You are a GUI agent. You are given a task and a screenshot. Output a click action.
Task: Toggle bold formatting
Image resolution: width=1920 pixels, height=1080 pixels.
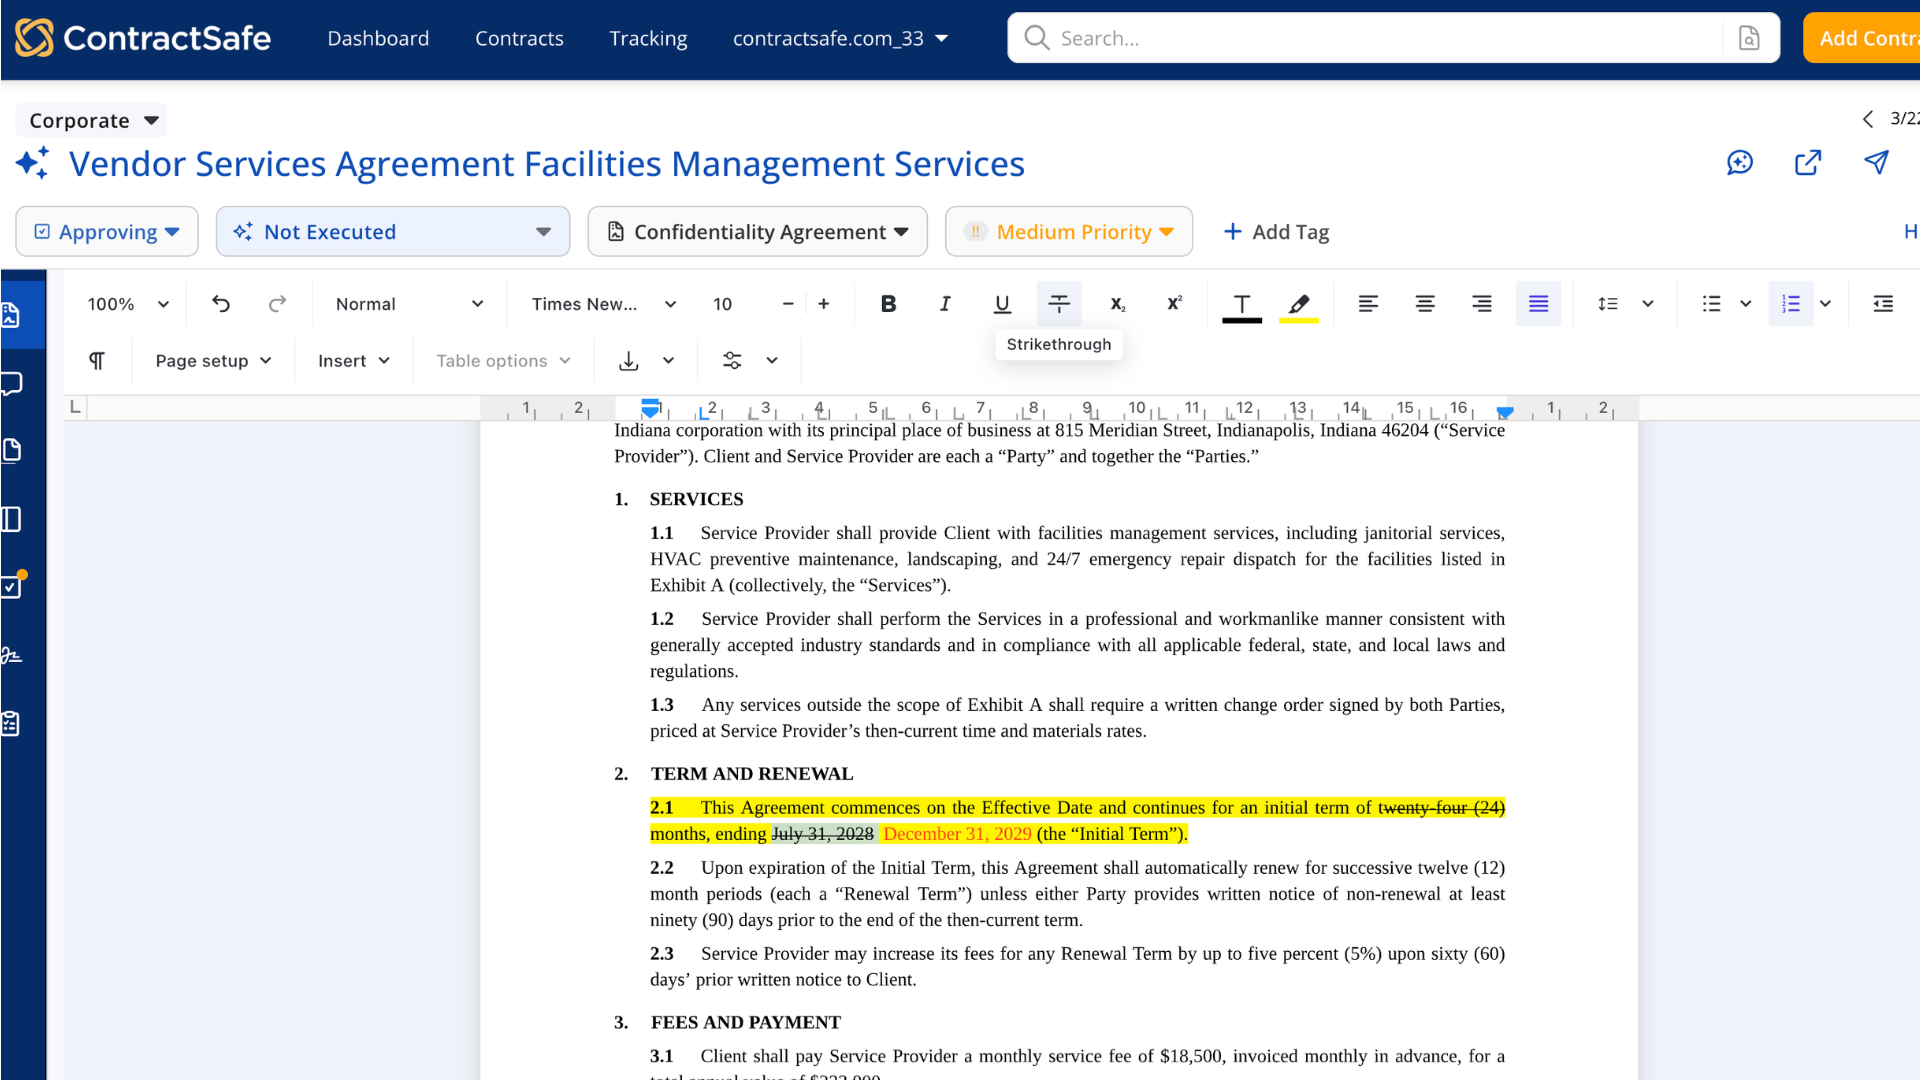pos(888,304)
